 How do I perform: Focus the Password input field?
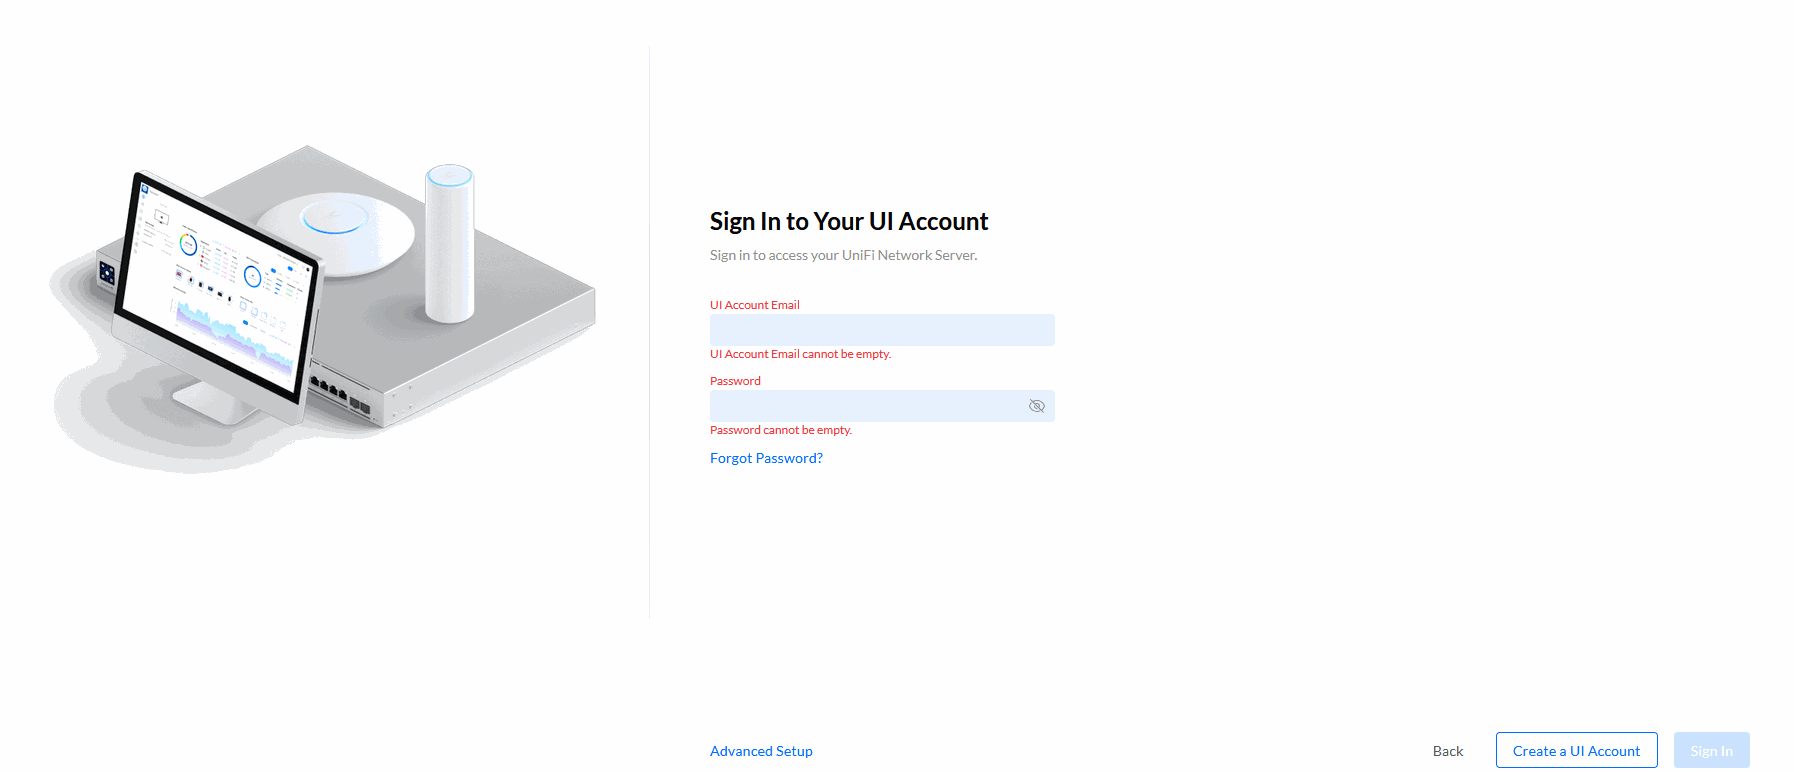pos(866,406)
